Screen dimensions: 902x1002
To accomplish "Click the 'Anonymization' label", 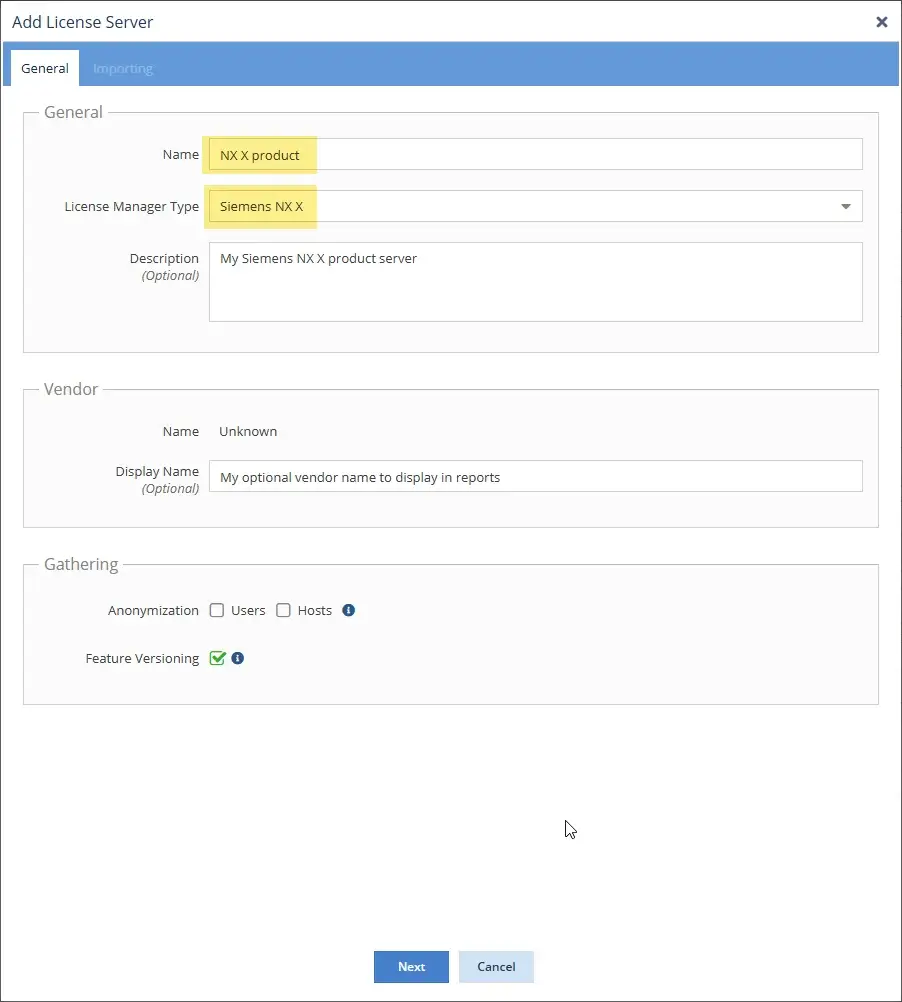I will point(153,610).
